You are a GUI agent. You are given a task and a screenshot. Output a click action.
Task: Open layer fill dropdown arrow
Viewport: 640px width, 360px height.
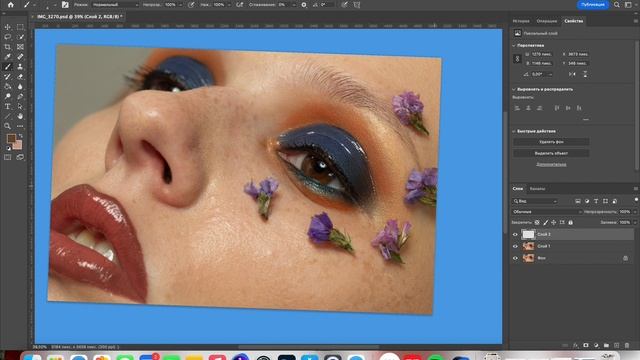coord(635,222)
